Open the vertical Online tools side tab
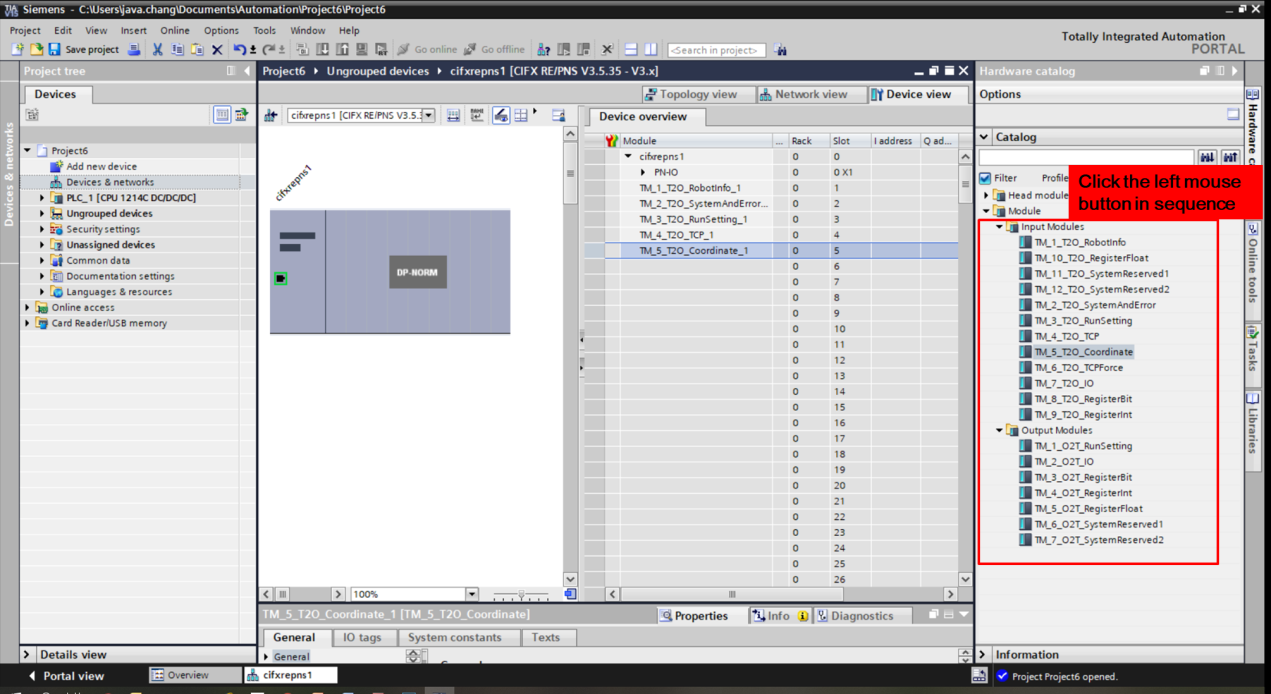 (1252, 265)
